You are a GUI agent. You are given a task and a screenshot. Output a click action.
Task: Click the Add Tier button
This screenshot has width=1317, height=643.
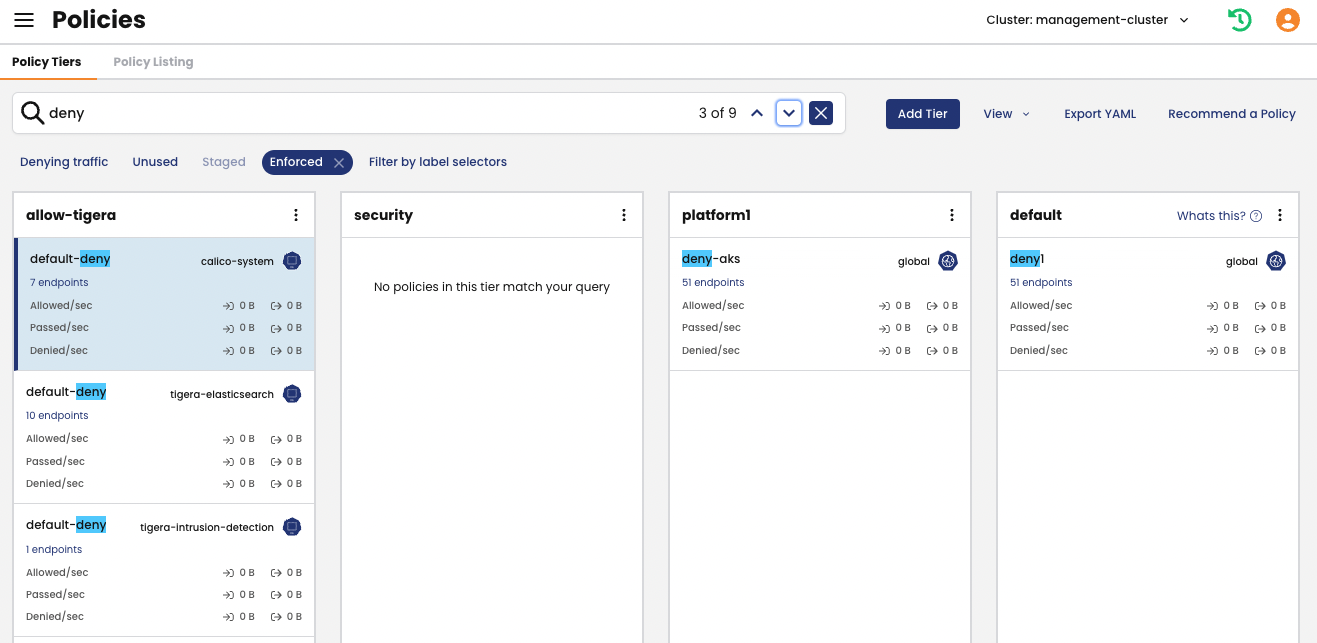922,114
